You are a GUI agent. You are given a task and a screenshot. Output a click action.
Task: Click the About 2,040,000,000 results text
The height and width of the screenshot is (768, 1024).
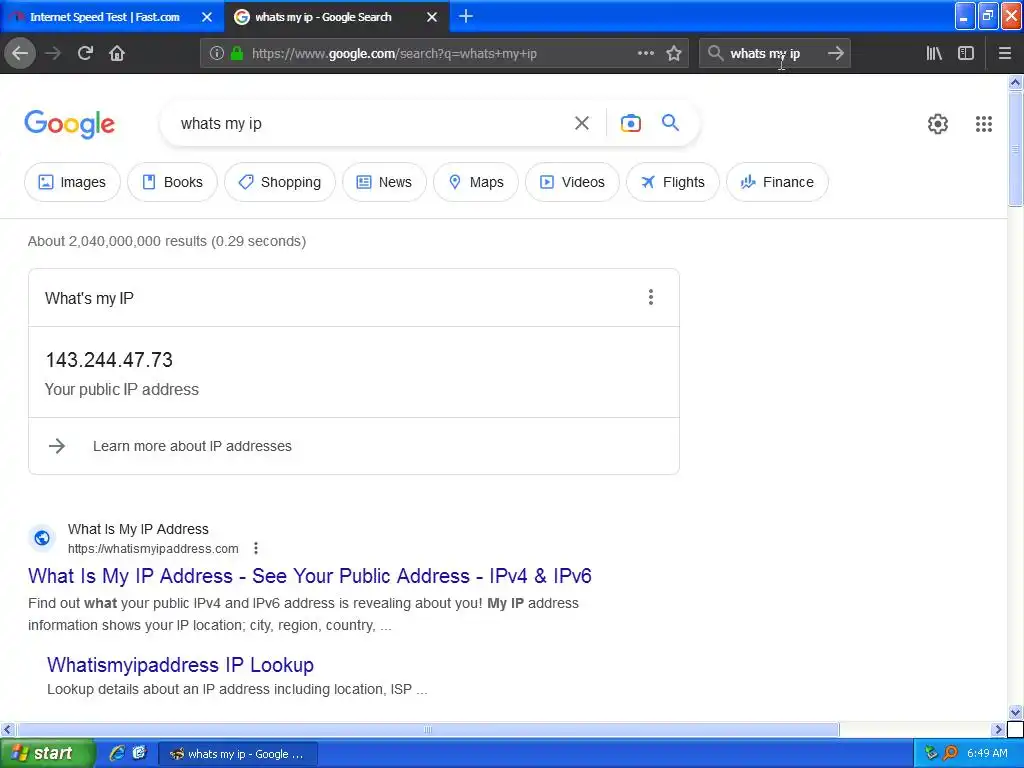coord(167,241)
